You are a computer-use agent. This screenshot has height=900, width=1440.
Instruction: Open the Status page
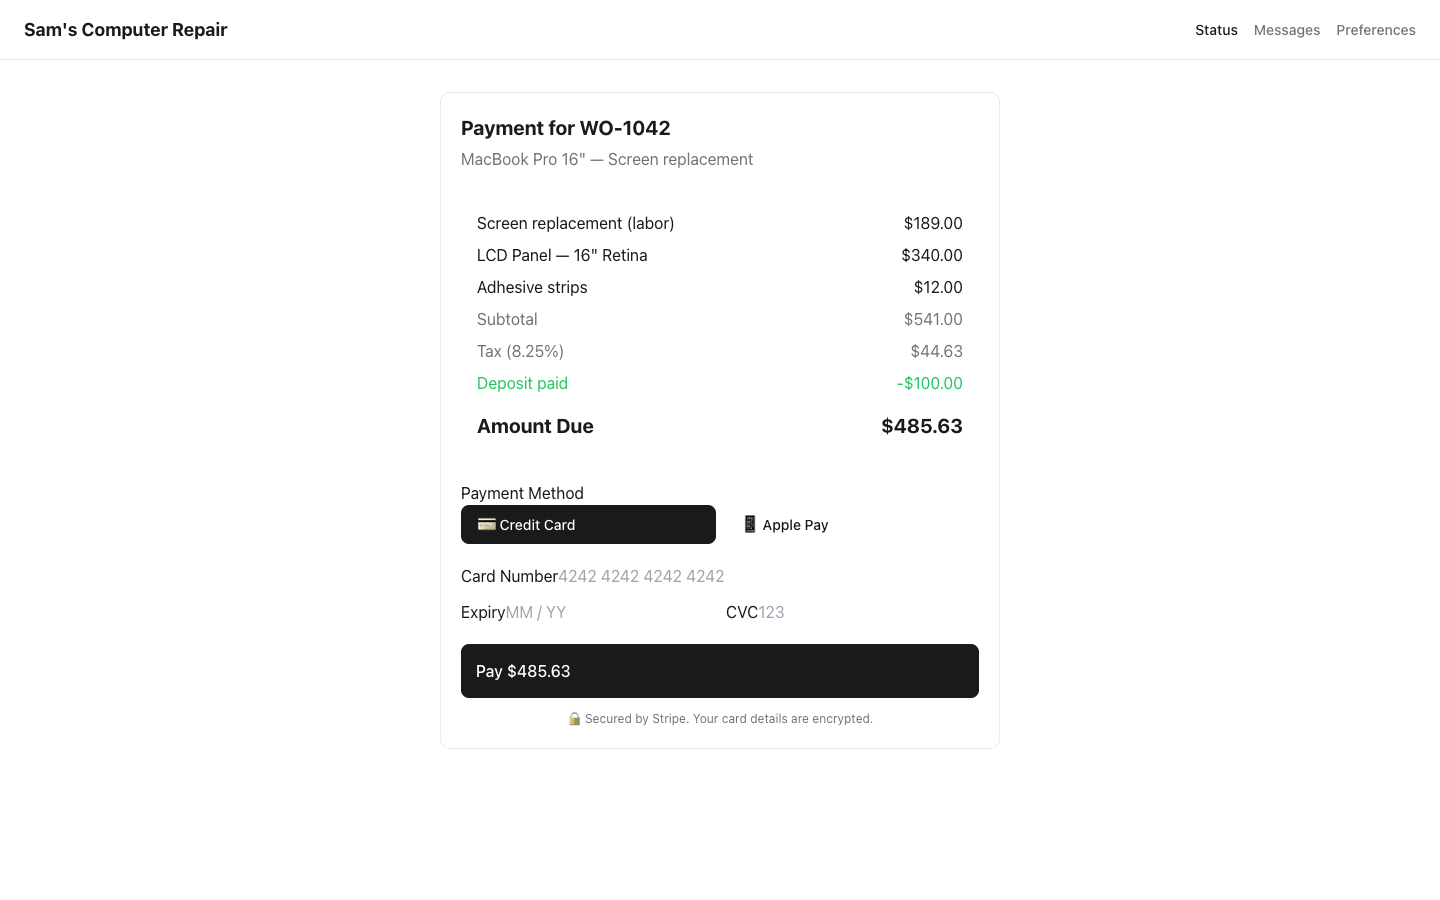tap(1216, 30)
